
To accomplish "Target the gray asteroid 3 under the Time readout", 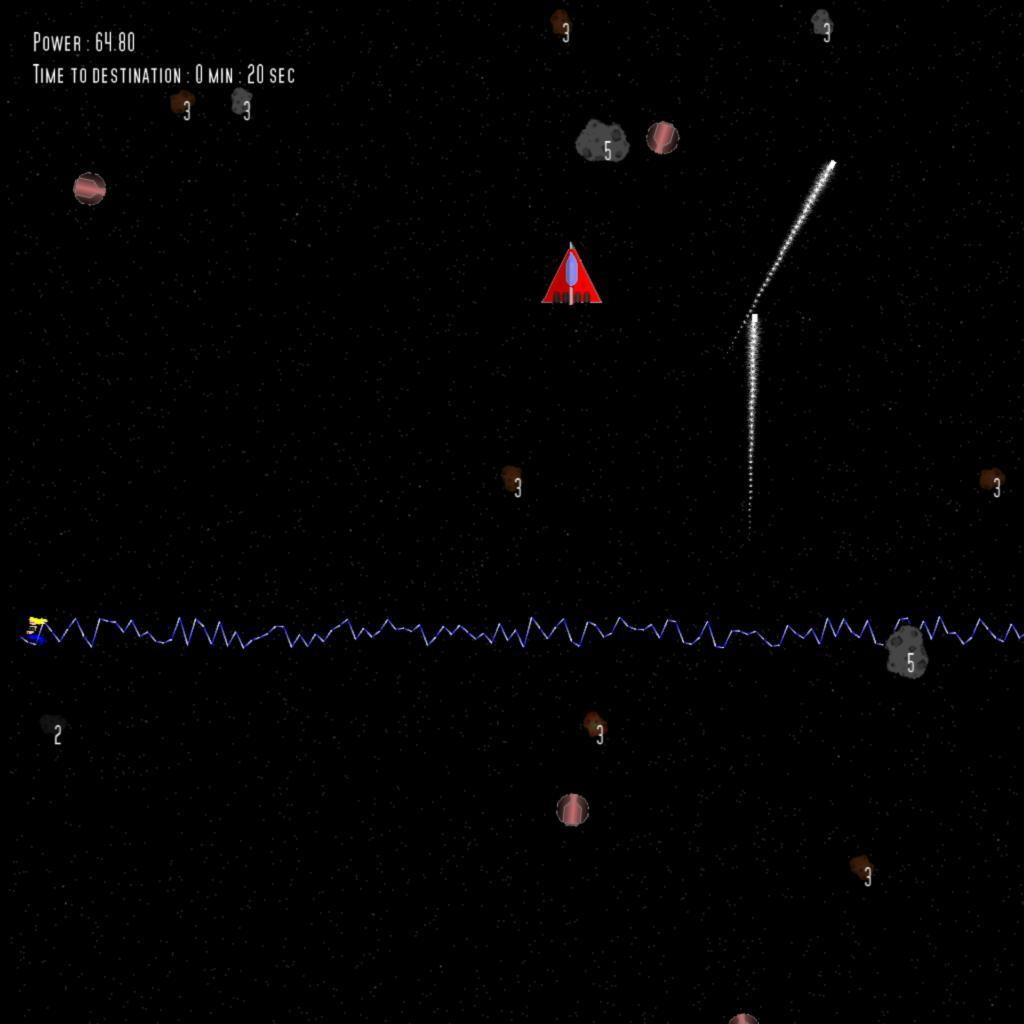I will (241, 102).
